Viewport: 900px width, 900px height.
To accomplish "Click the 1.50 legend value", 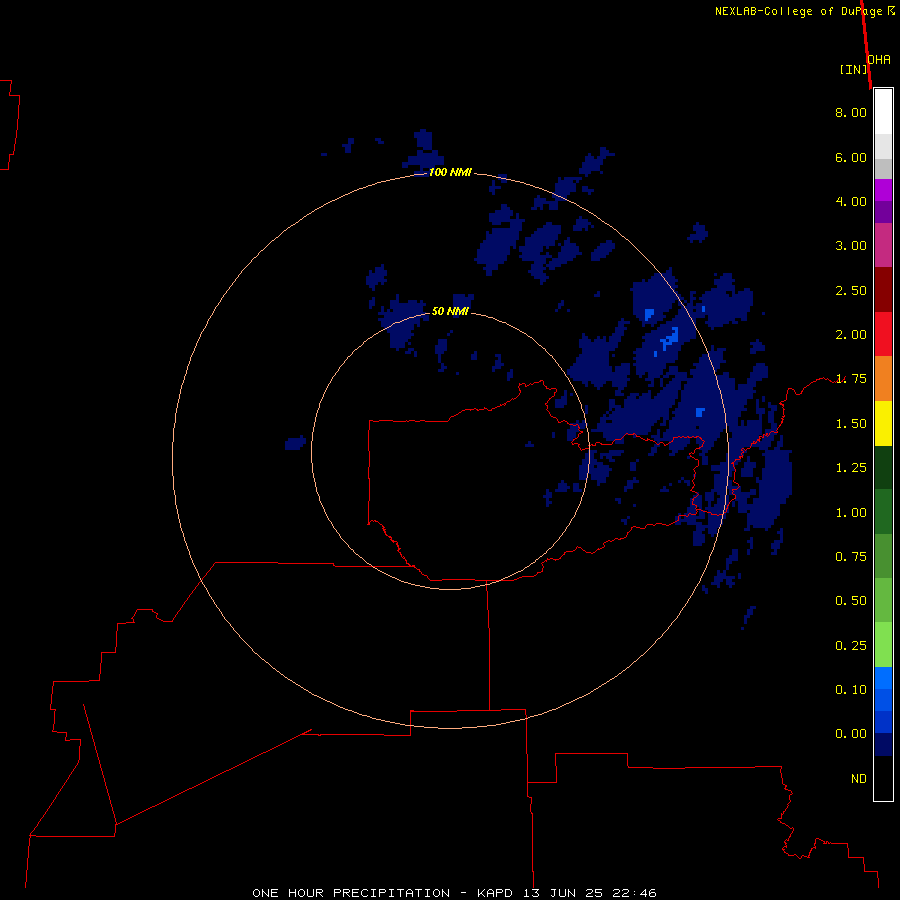I will coord(851,424).
